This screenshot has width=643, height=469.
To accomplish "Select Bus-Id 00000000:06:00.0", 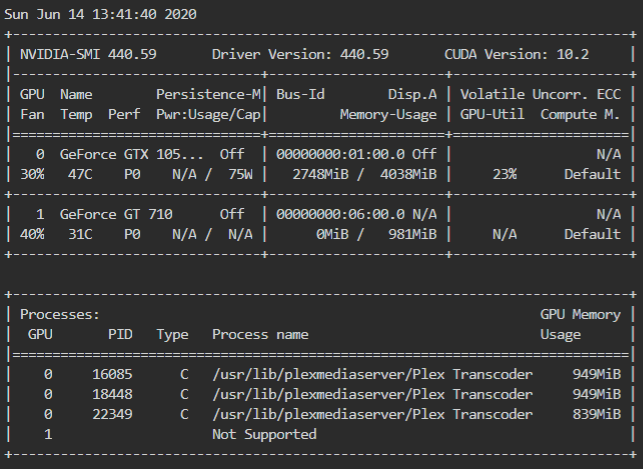I will [340, 214].
